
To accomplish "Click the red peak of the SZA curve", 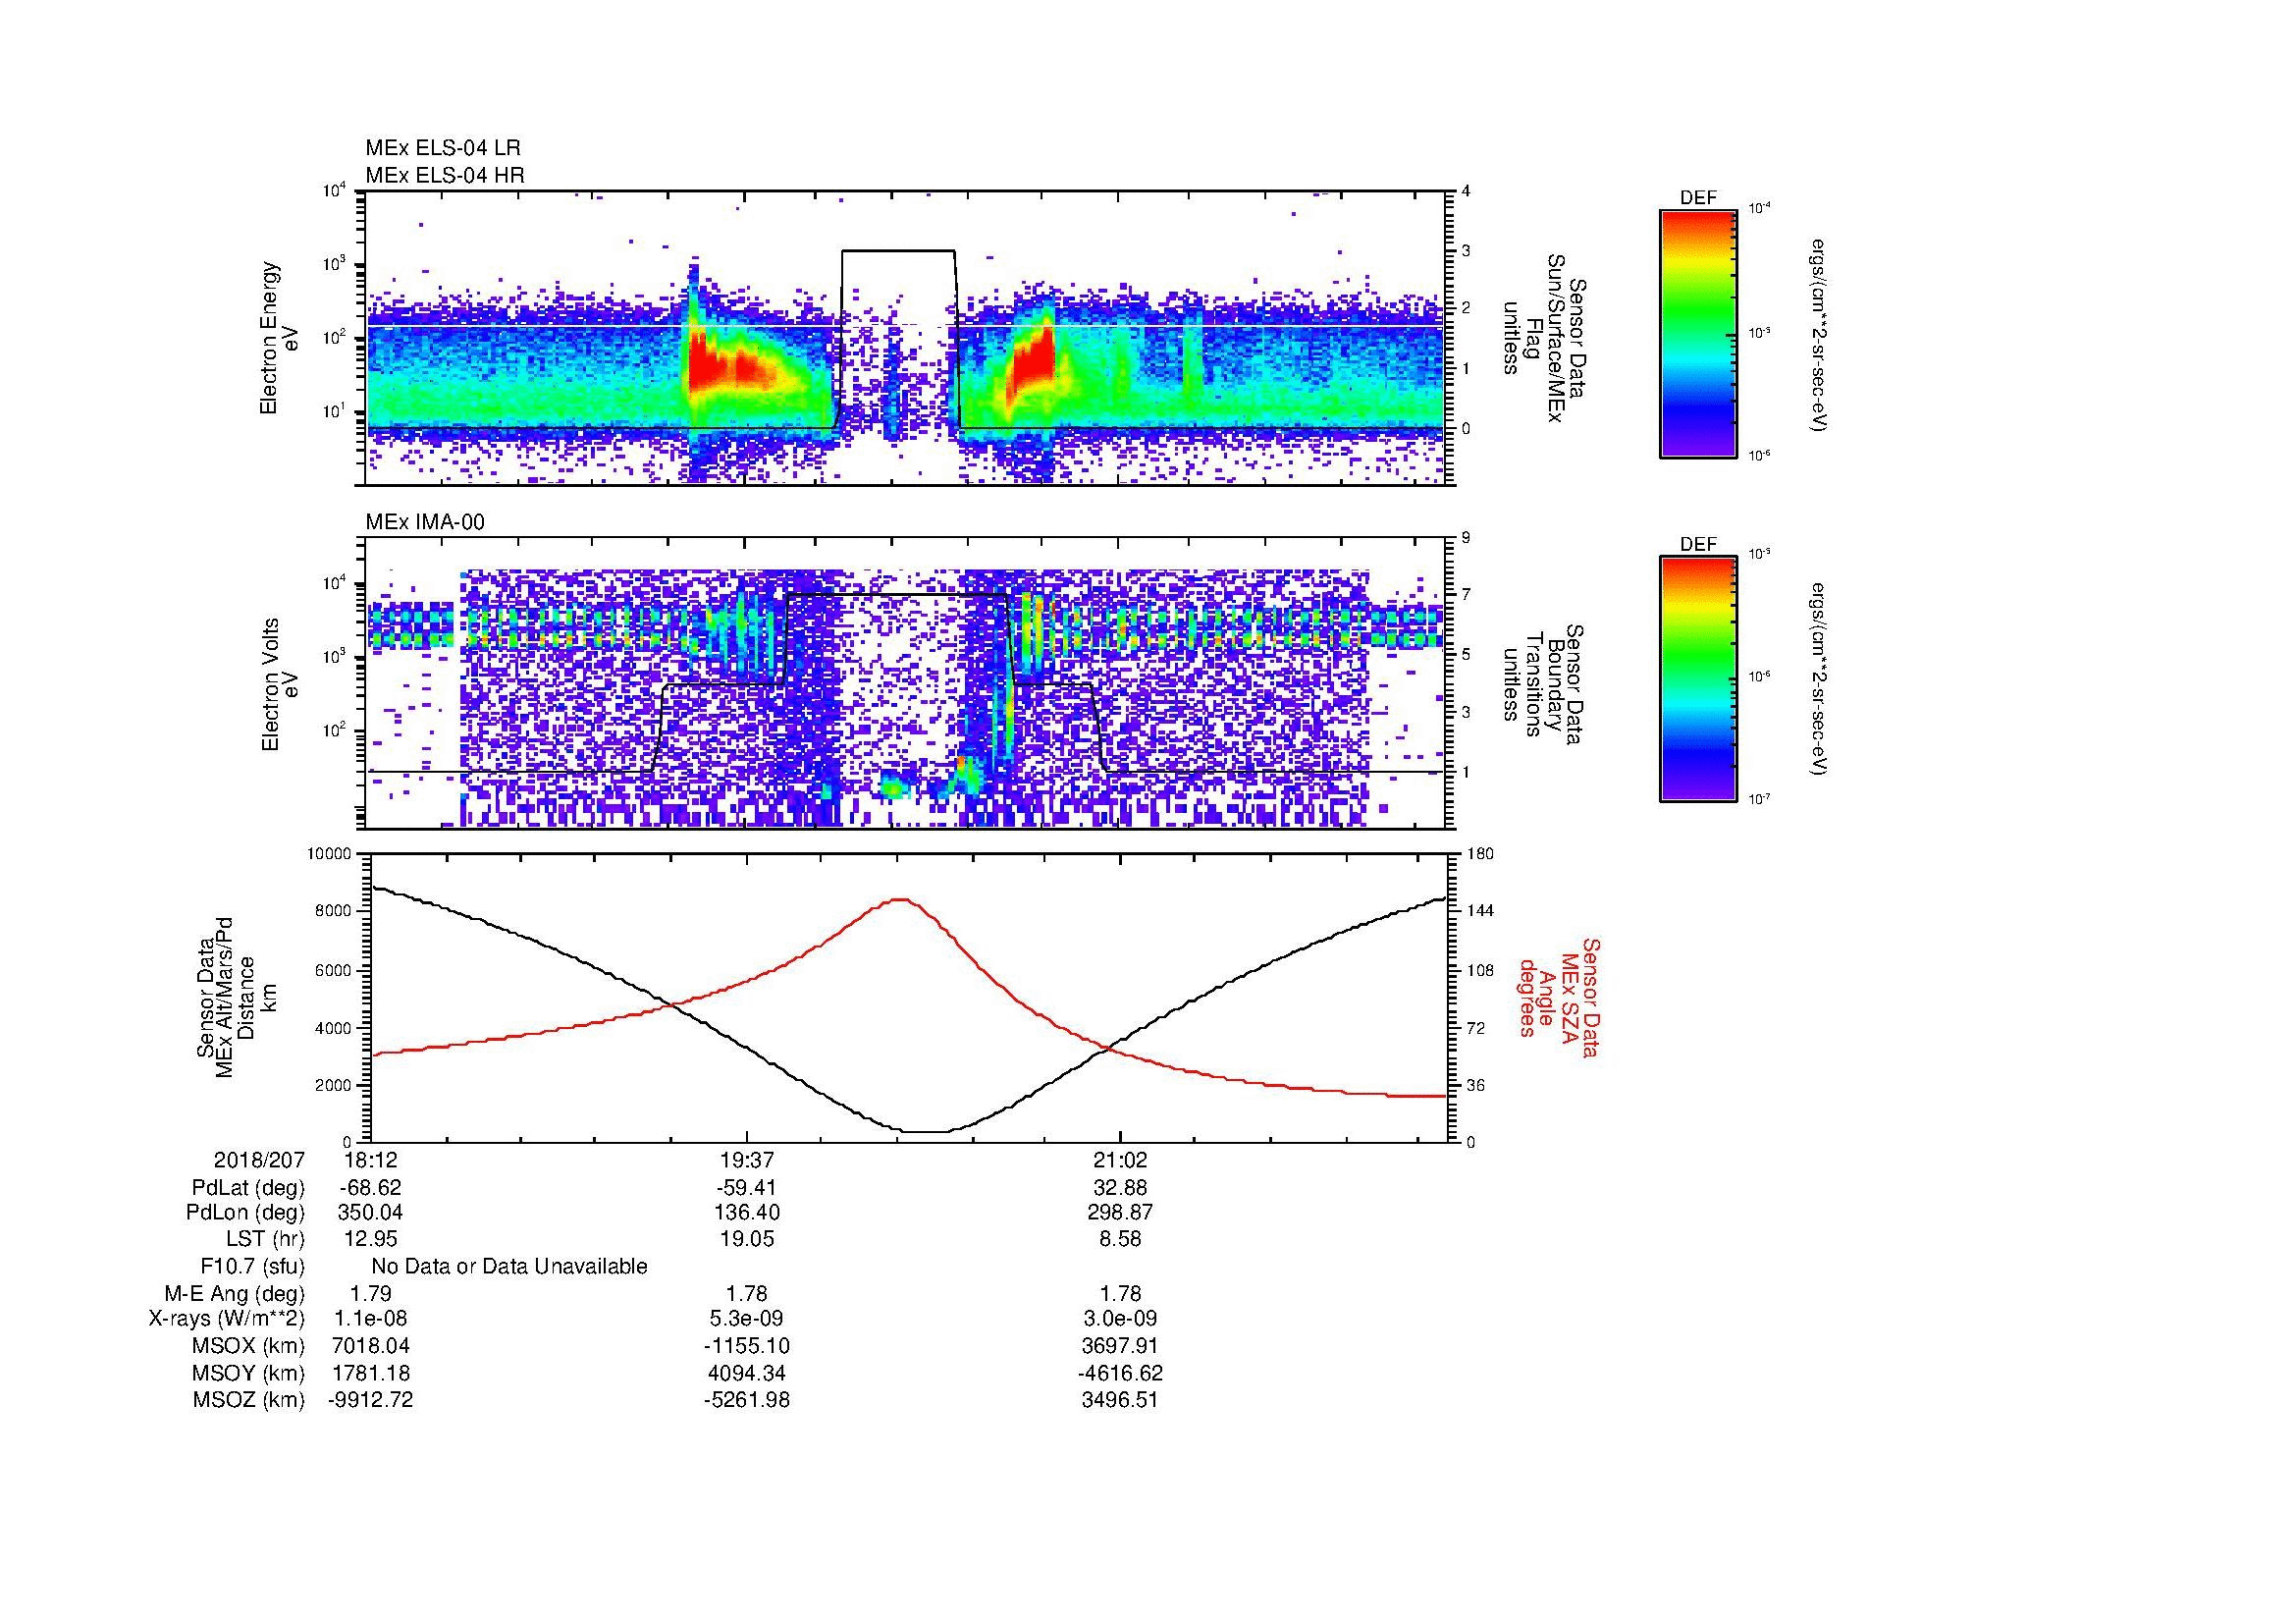I will coord(901,899).
